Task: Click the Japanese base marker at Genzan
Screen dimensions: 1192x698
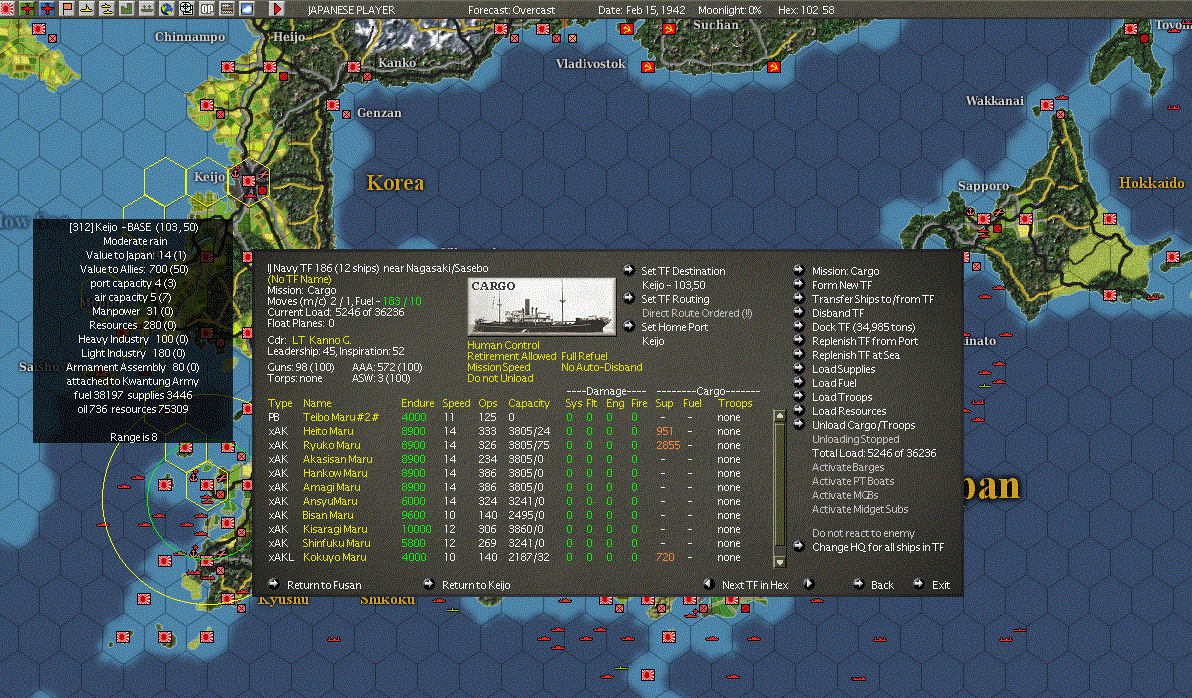Action: pos(332,105)
